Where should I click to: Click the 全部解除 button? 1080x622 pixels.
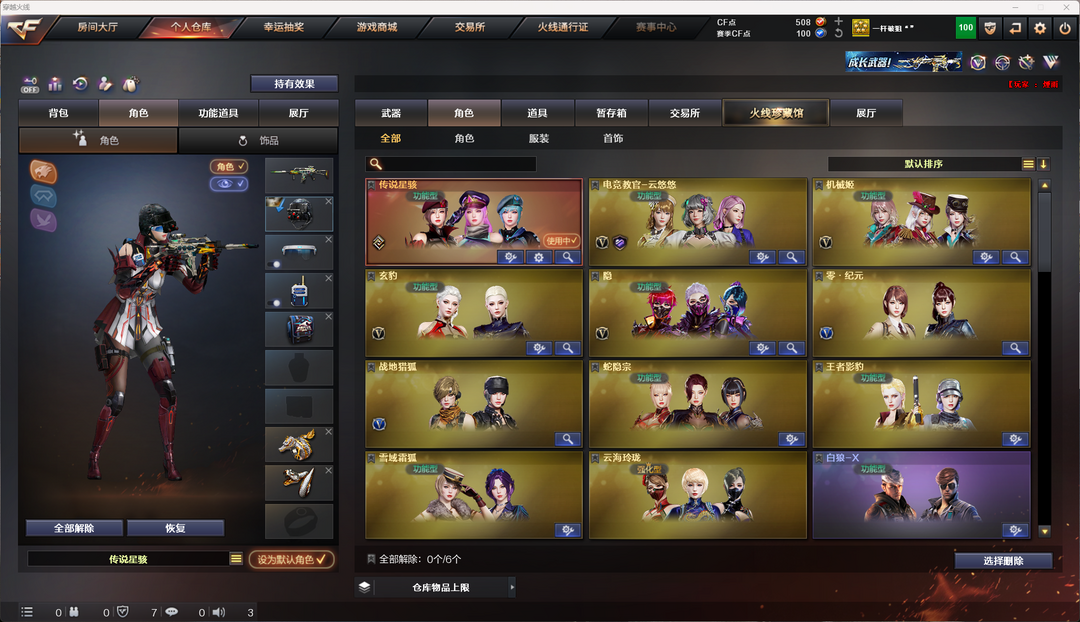[x=74, y=528]
